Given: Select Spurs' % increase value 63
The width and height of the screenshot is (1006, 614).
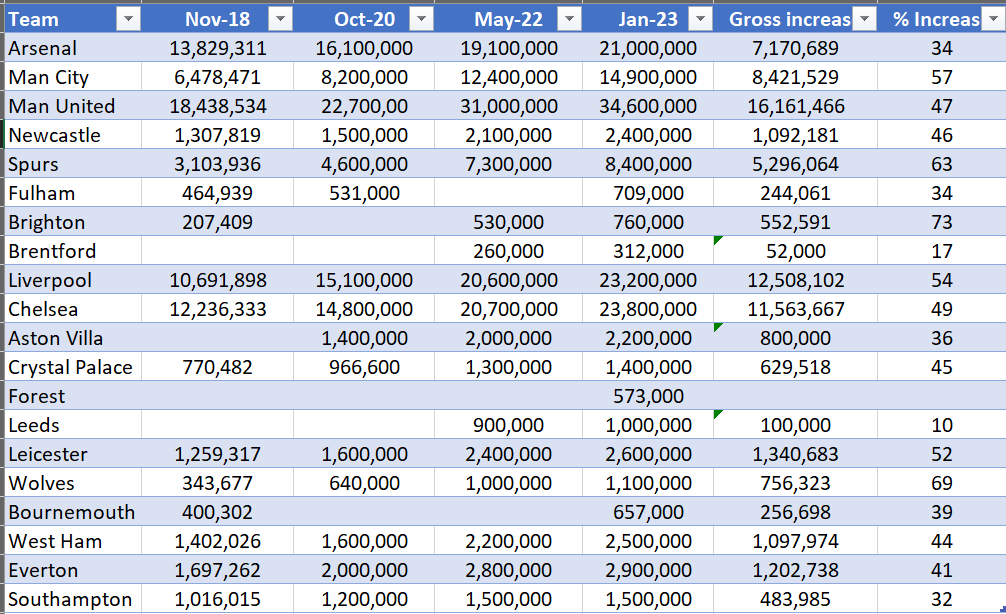Looking at the screenshot, I should click(941, 164).
